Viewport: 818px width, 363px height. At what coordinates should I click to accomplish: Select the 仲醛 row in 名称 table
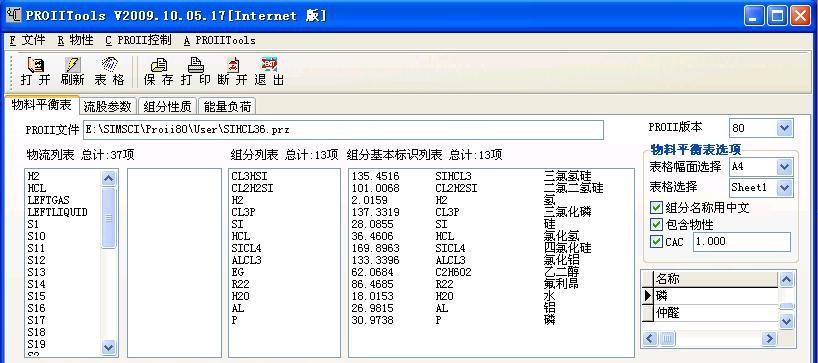716,313
